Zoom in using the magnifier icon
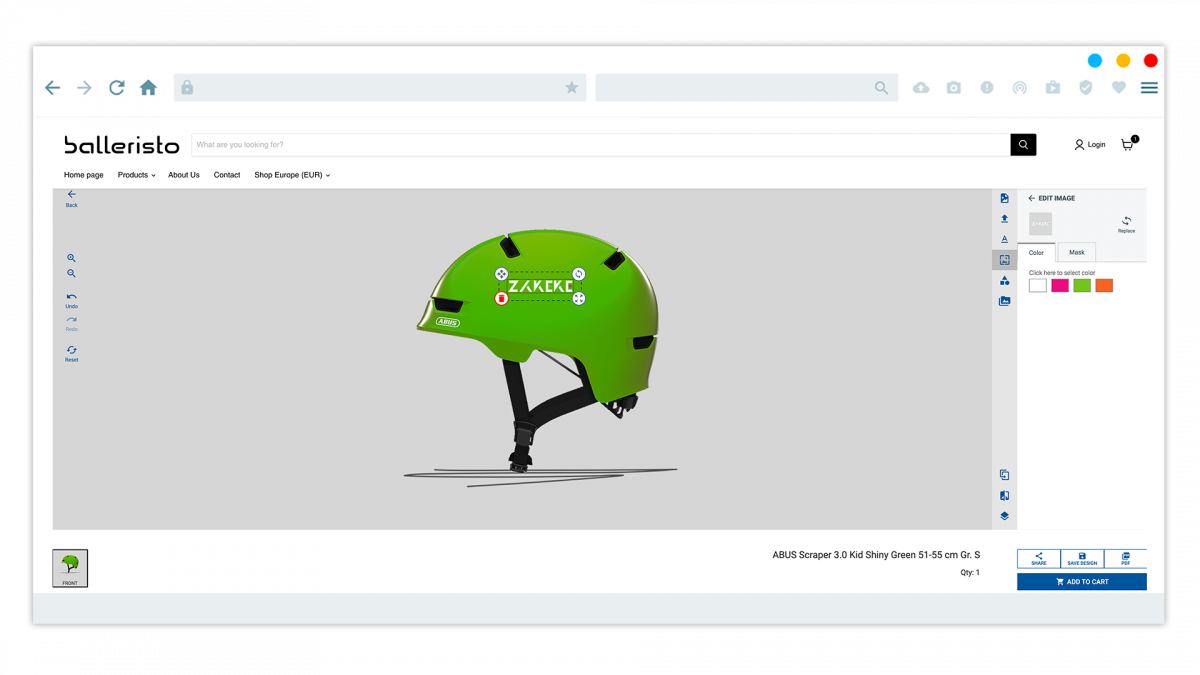The height and width of the screenshot is (675, 1200). [x=71, y=257]
